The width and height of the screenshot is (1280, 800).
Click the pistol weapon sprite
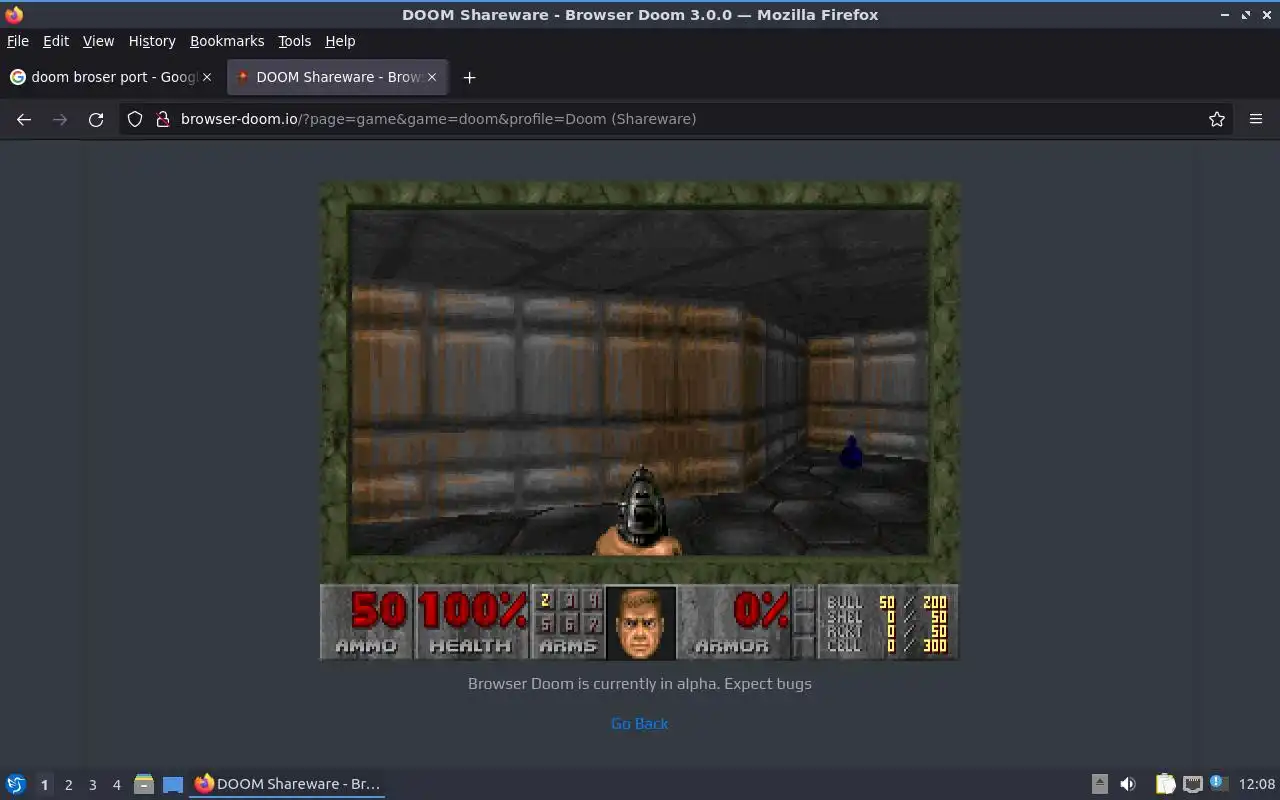coord(640,512)
